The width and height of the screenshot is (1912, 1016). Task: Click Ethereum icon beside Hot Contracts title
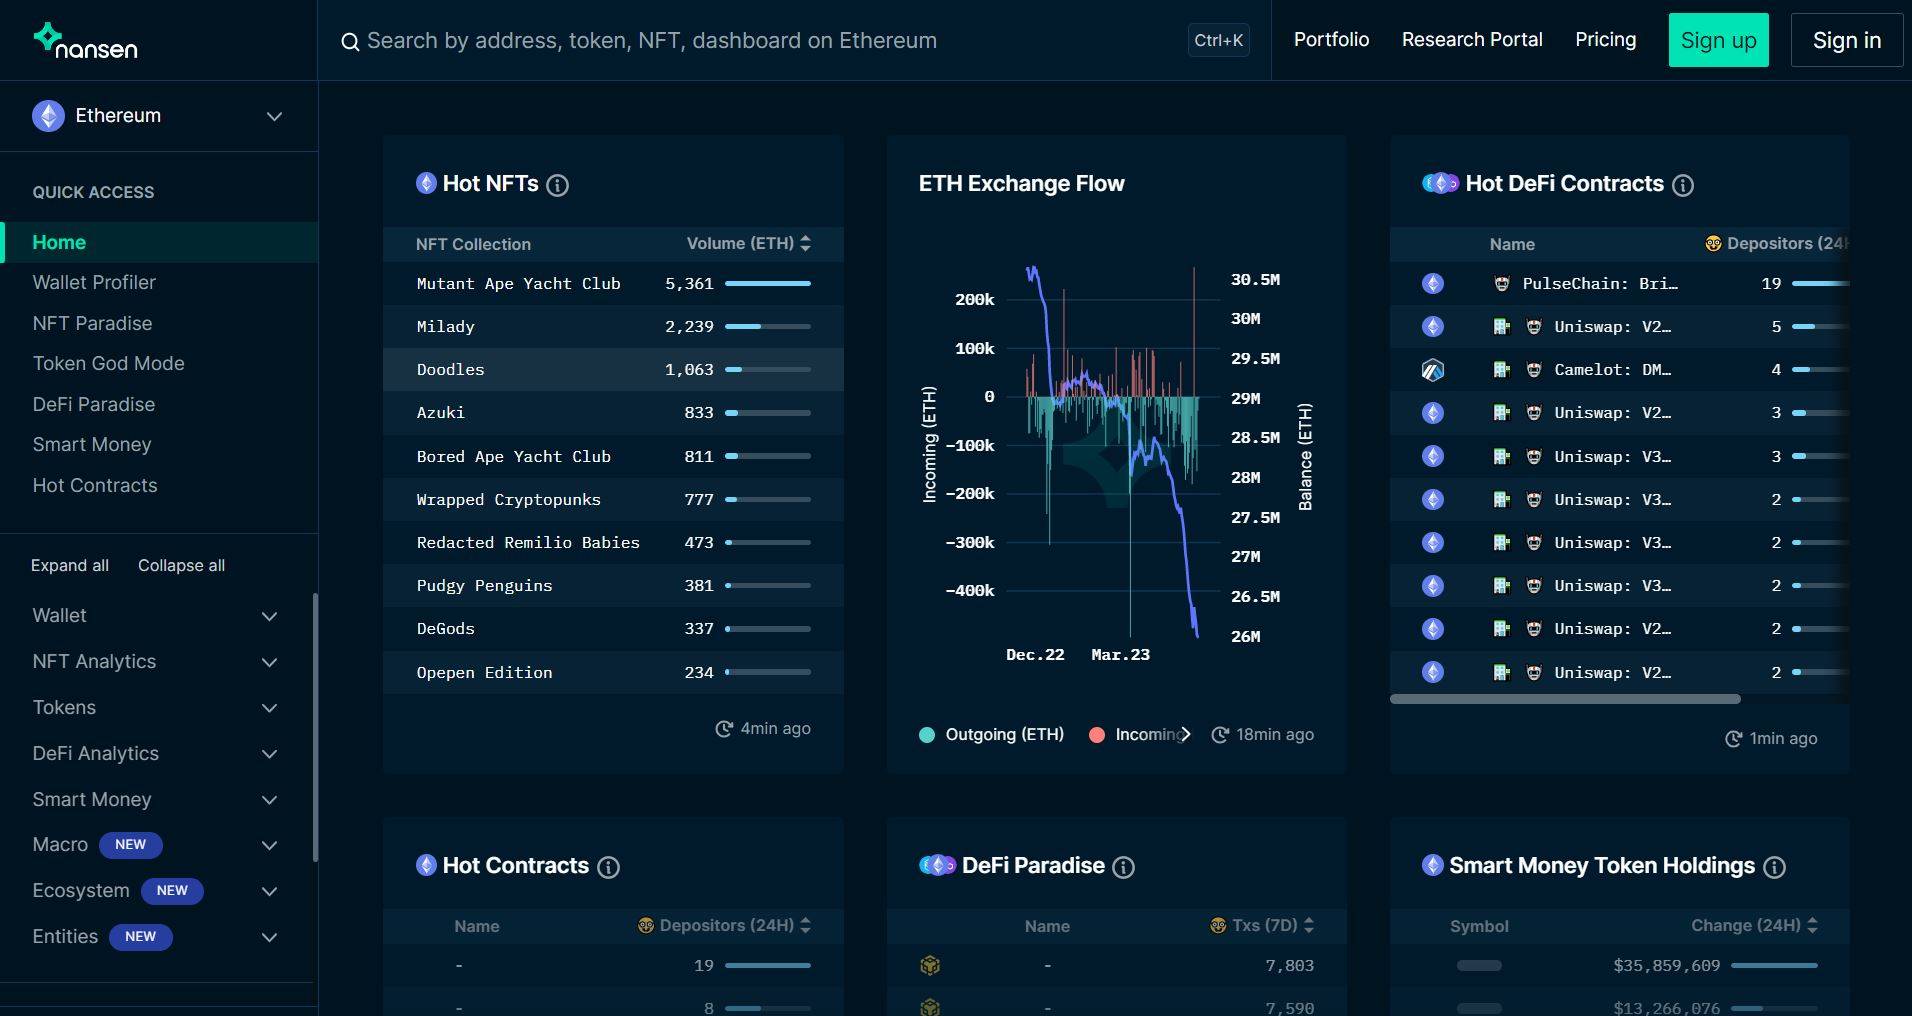tap(426, 865)
